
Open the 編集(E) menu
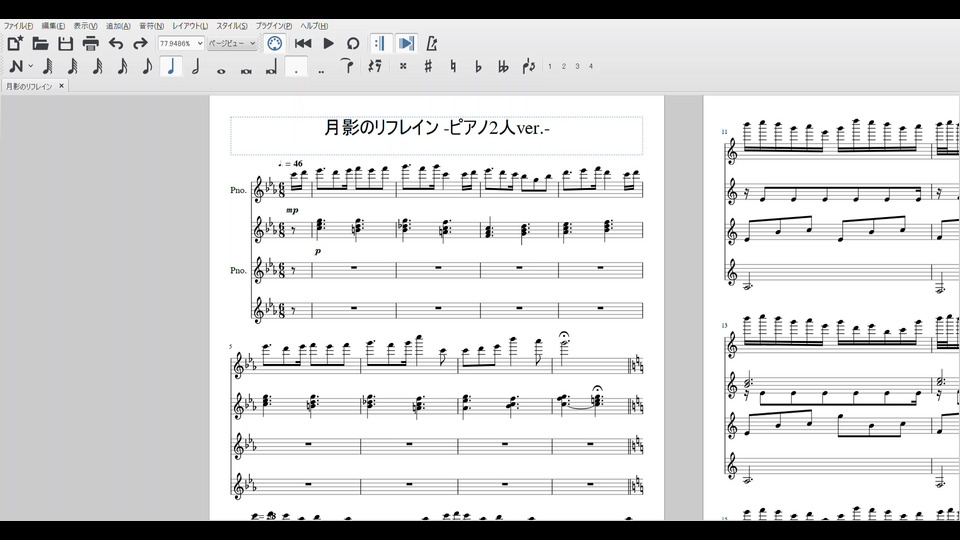(53, 26)
